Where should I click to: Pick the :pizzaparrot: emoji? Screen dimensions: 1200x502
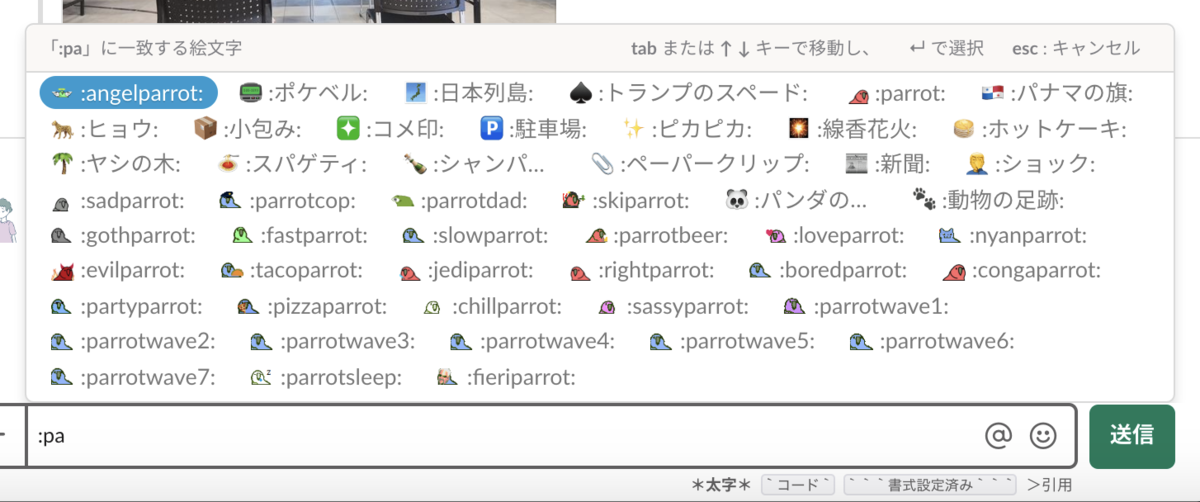tap(311, 306)
